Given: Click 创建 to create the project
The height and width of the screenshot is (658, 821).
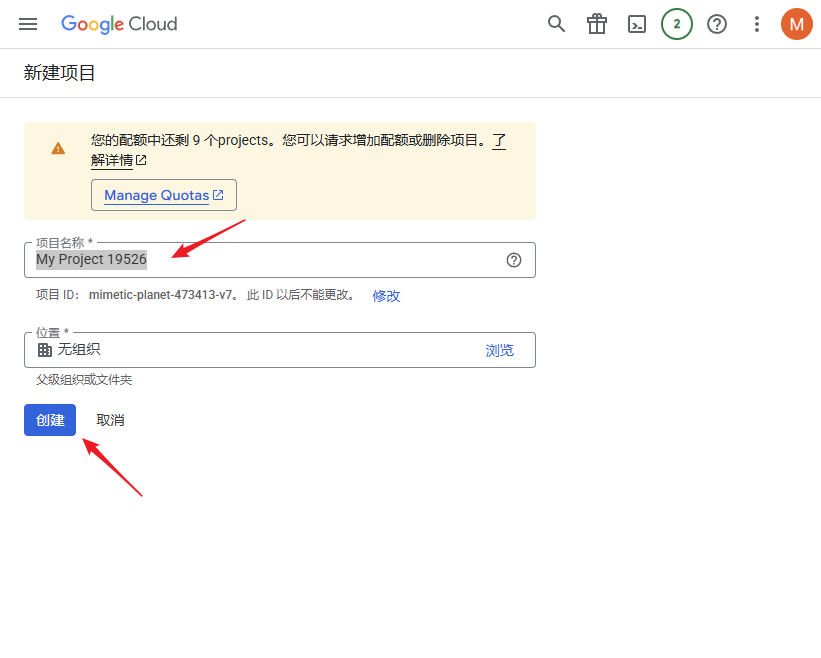Looking at the screenshot, I should [x=49, y=420].
